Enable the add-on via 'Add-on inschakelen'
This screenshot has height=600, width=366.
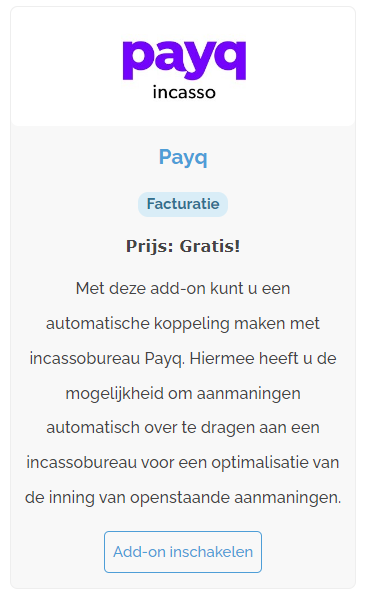(x=183, y=552)
